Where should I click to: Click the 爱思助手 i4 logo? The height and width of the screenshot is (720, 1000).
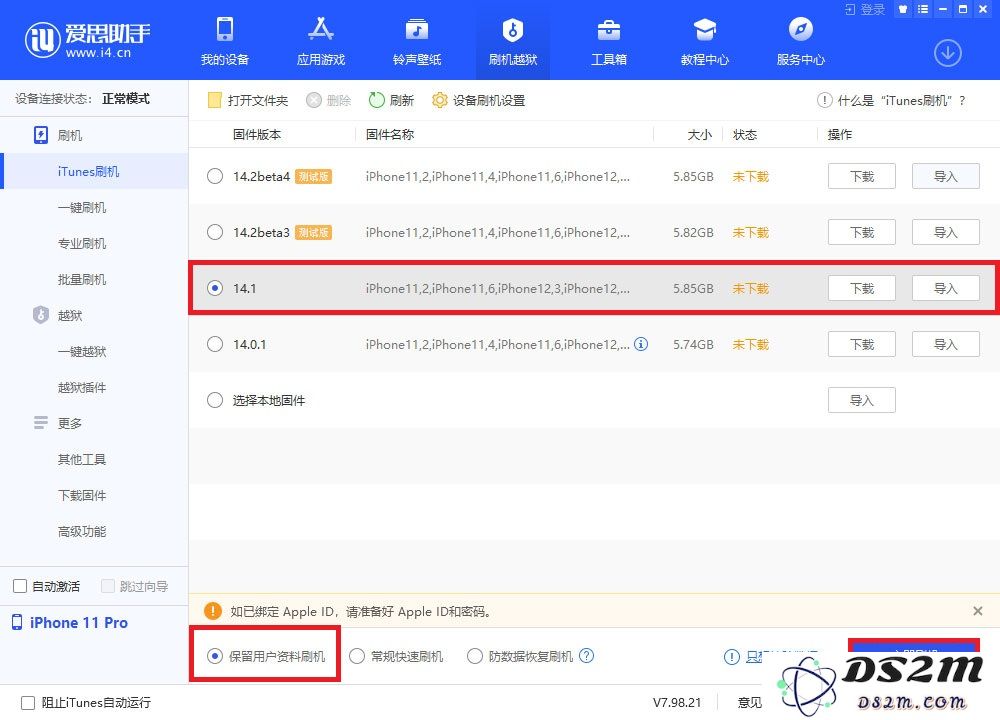tap(87, 40)
